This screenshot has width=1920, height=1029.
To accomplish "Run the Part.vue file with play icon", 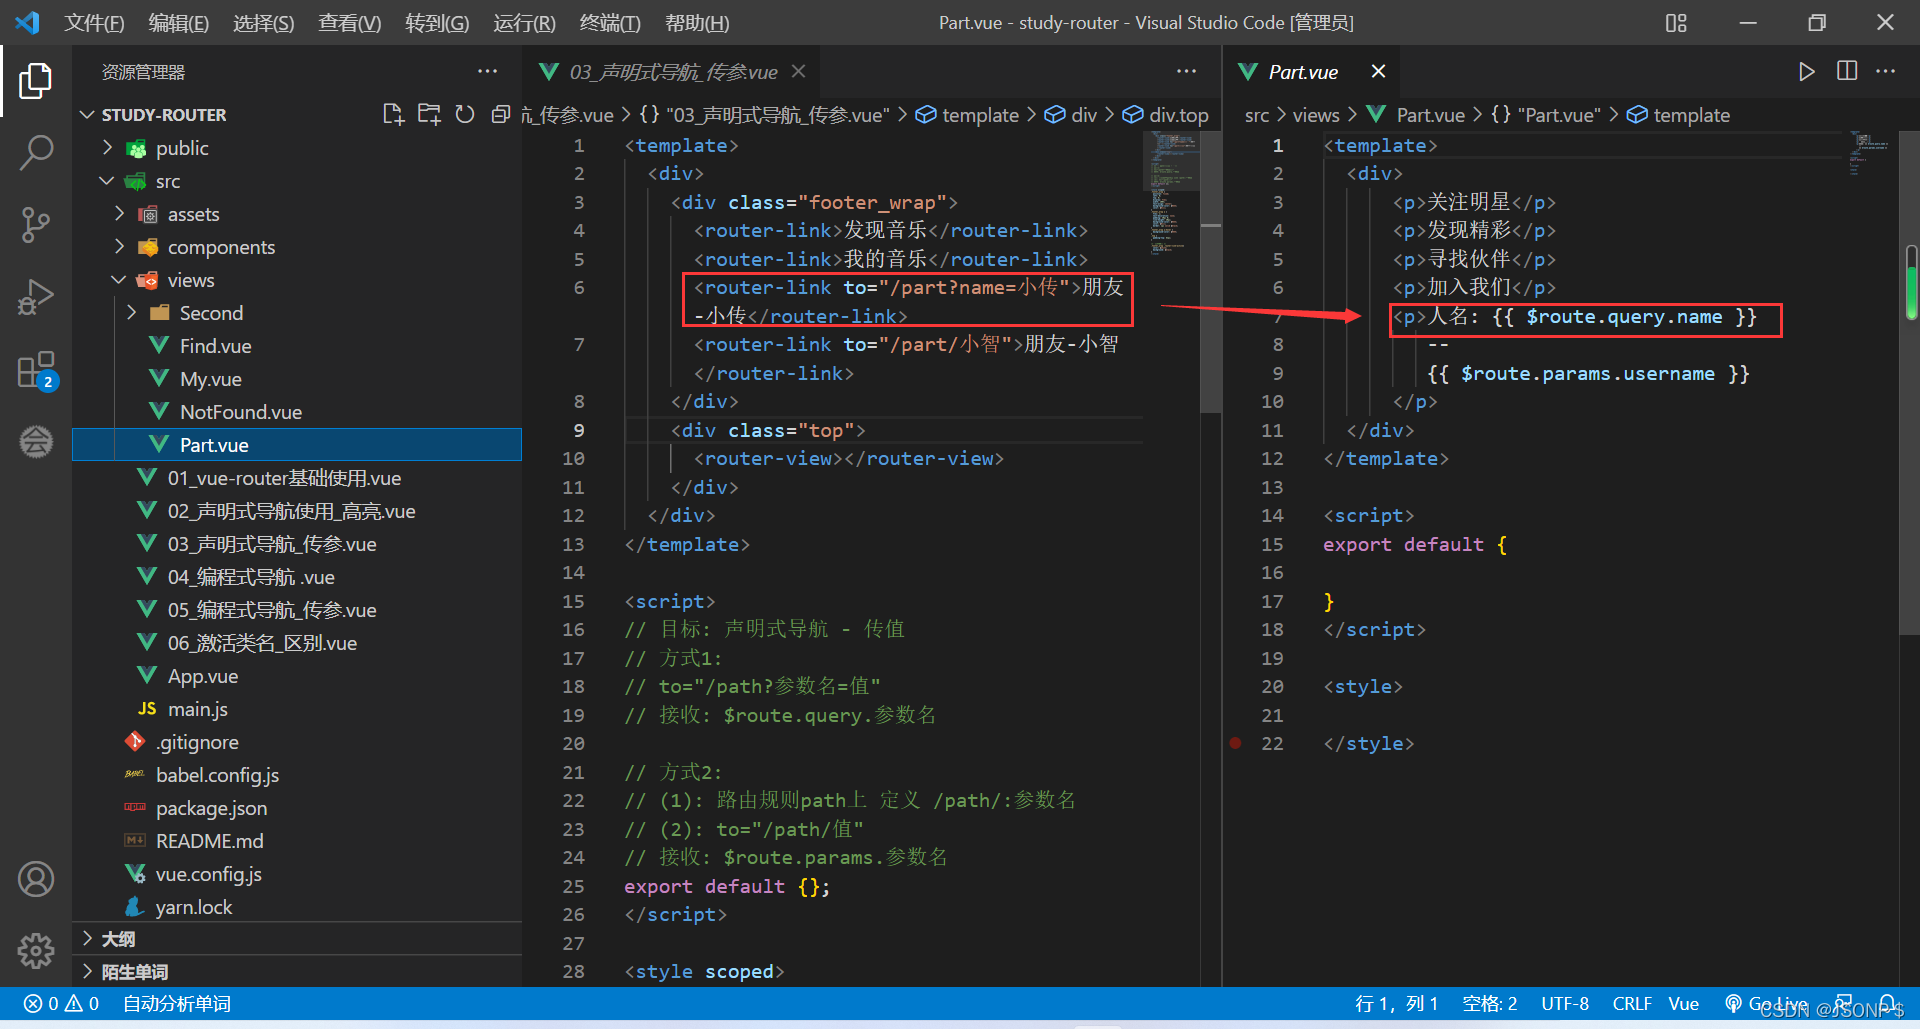I will (1806, 72).
